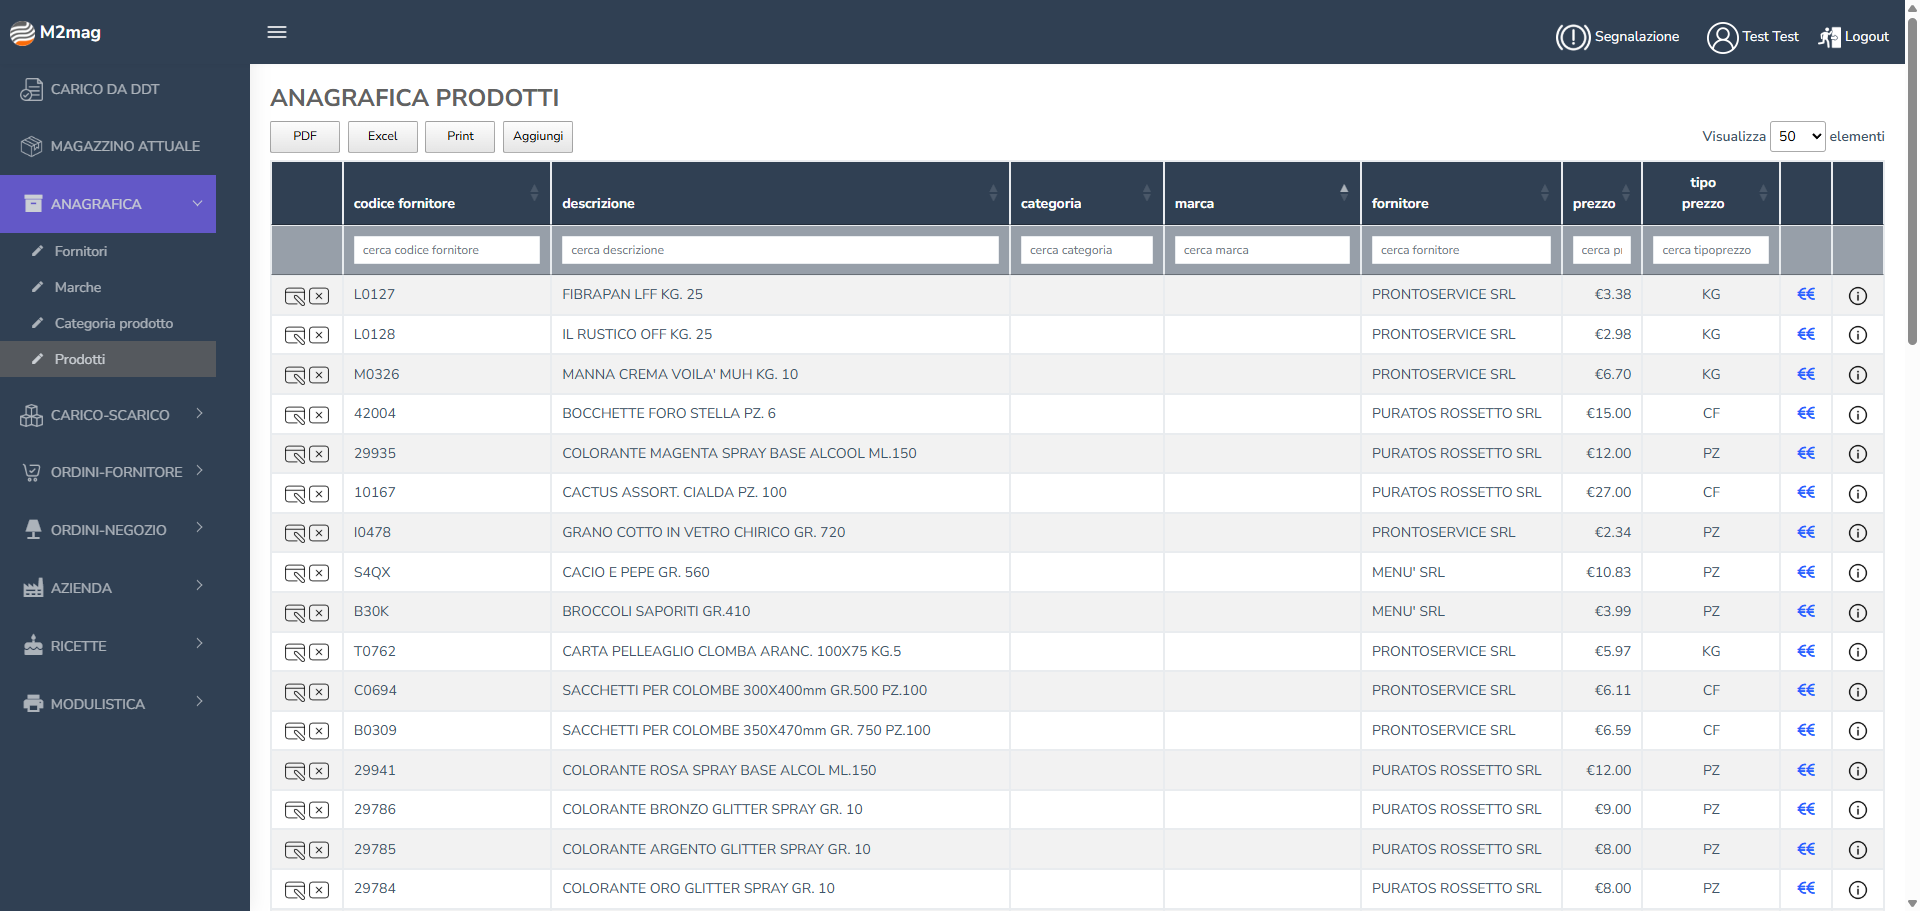The width and height of the screenshot is (1920, 911).
Task: Toggle the hamburger sidebar menu
Action: 277,32
